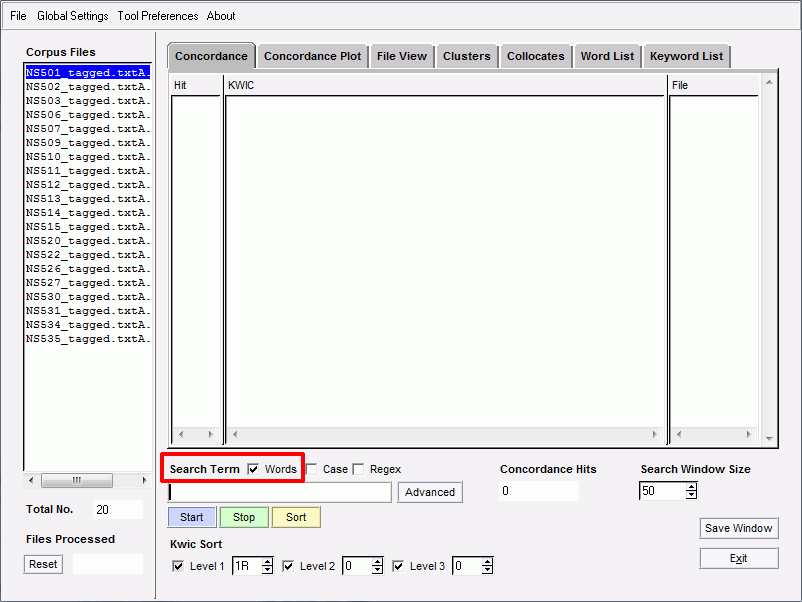Decrease Level 1 sort value with down arrow

point(267,570)
